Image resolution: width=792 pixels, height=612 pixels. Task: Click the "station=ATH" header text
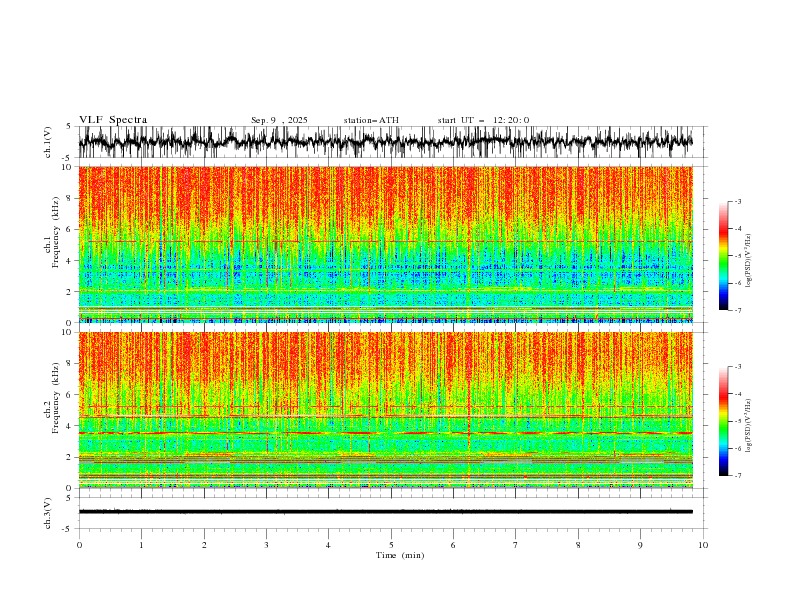pos(371,120)
